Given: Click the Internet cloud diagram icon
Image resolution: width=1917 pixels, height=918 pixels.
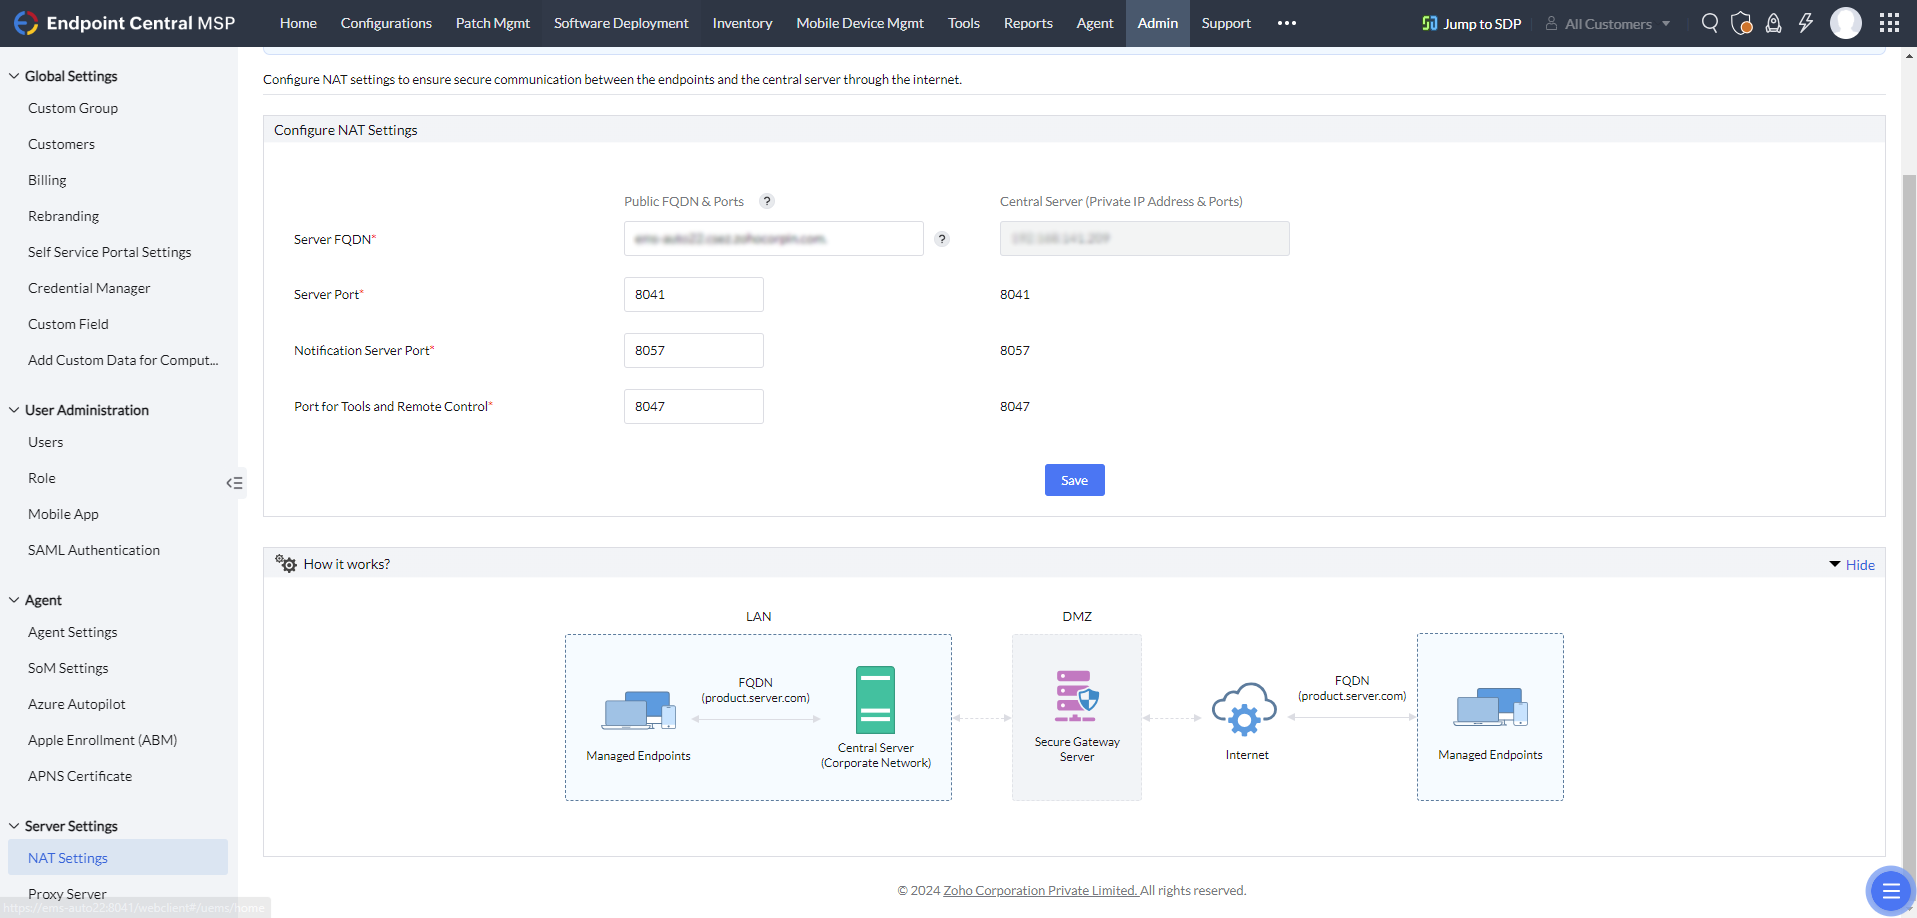Looking at the screenshot, I should (x=1245, y=709).
